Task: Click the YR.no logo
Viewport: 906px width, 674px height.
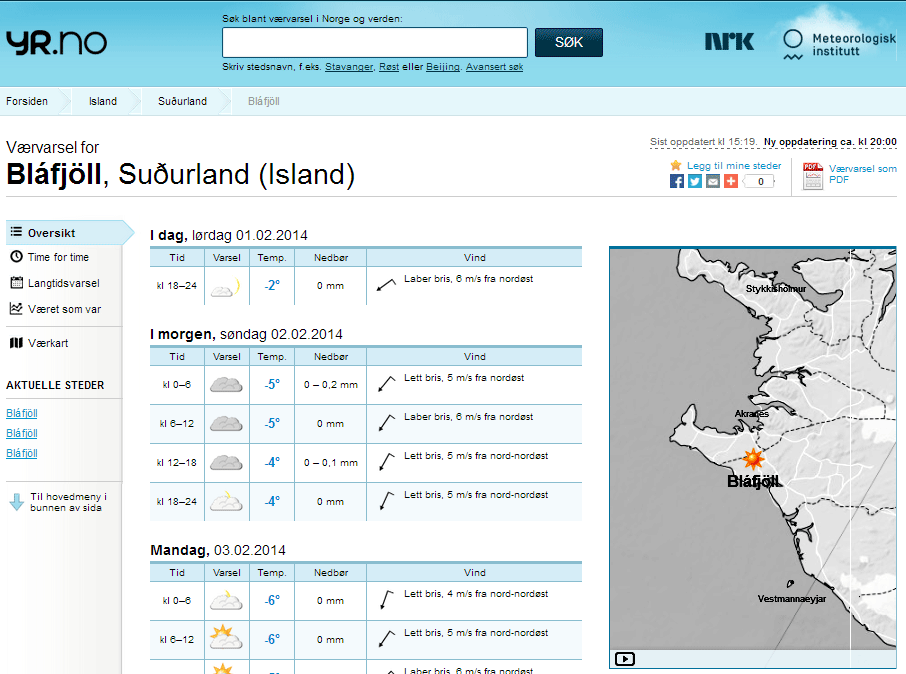Action: coord(56,42)
